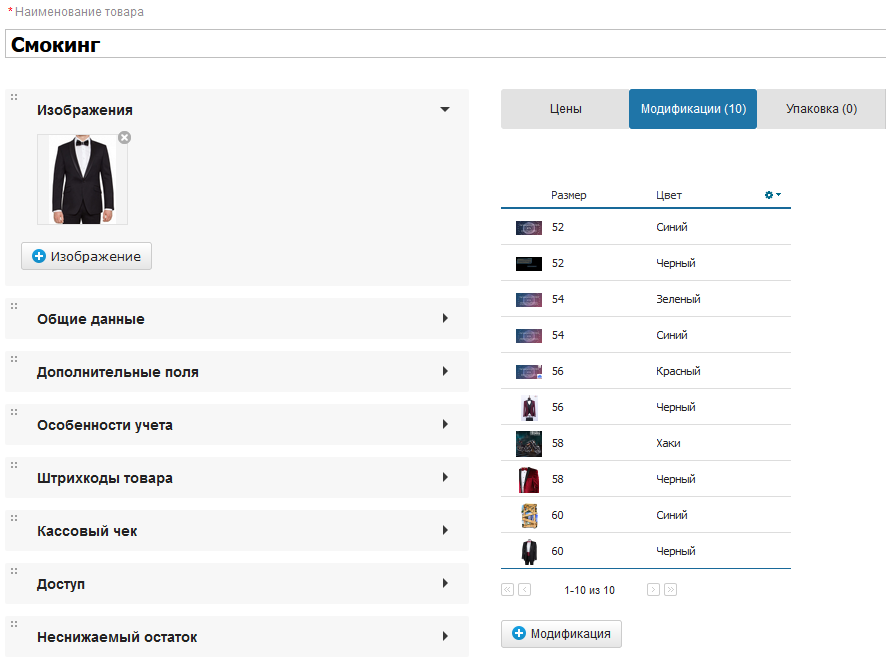The height and width of the screenshot is (664, 886).
Task: Collapse the Изображения section
Action: 445,110
